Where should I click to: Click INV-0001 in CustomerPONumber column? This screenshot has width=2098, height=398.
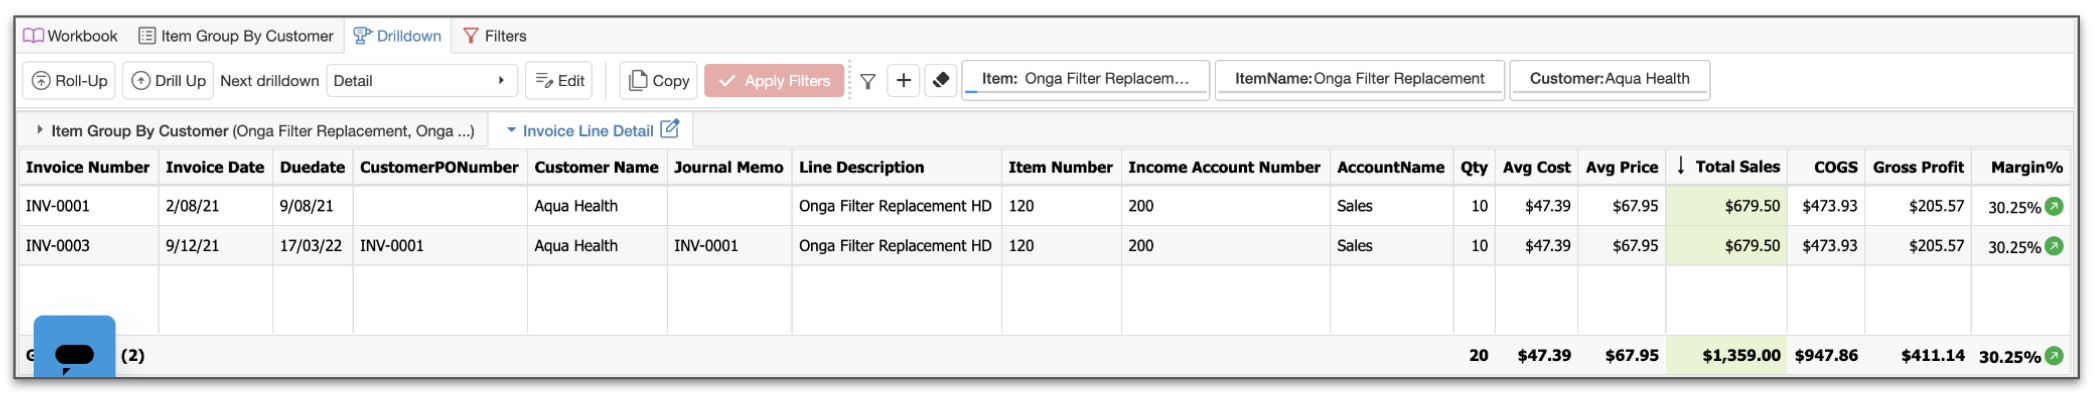click(x=392, y=246)
